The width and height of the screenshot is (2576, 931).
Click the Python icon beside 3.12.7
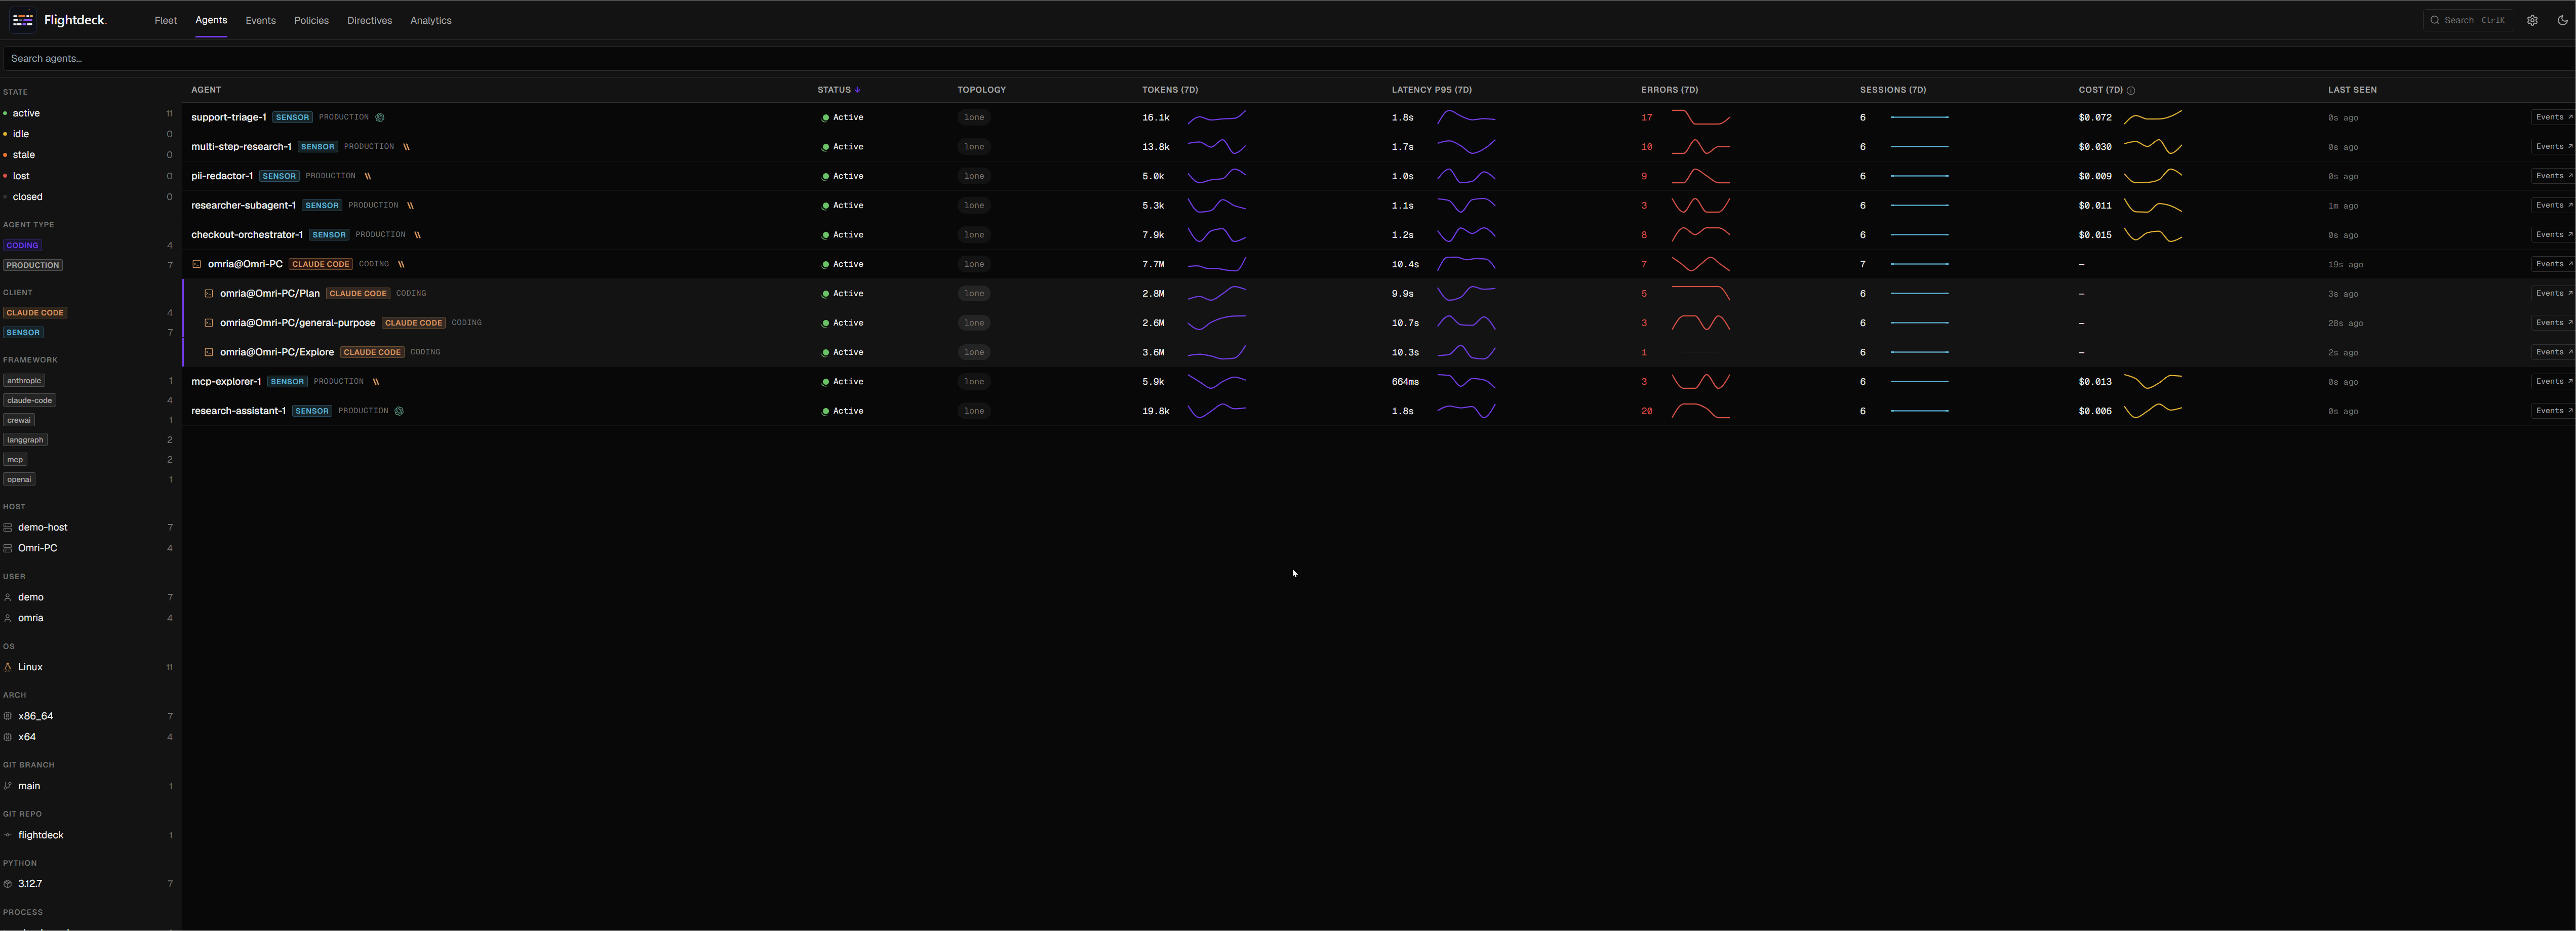[x=8, y=884]
